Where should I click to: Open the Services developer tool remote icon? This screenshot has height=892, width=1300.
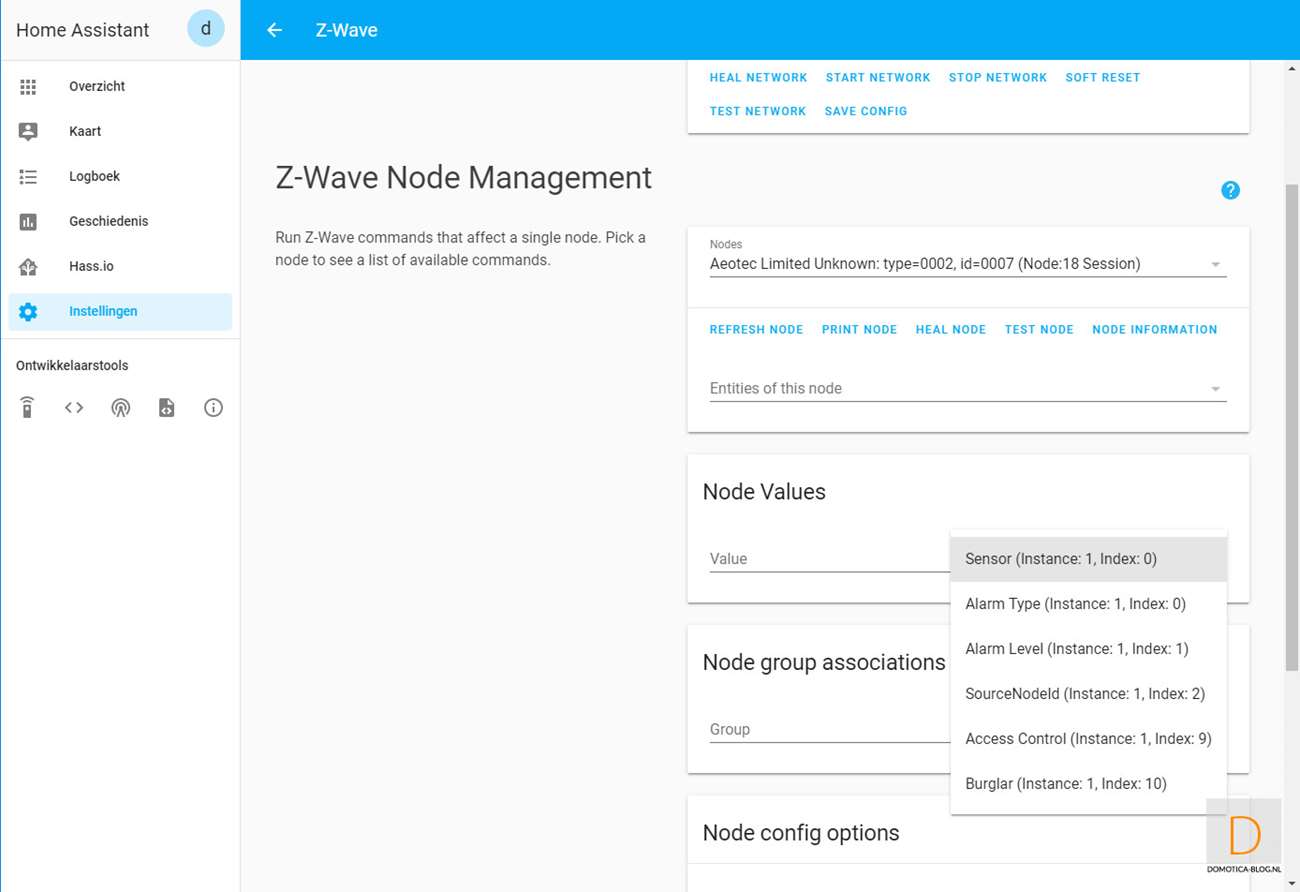[27, 408]
